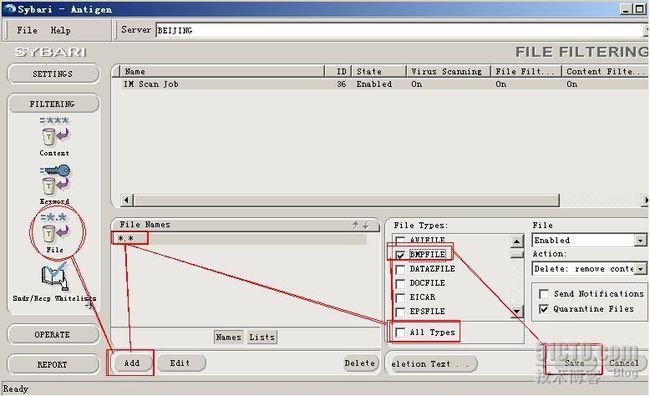Expand the OPERATE section

pos(53,334)
